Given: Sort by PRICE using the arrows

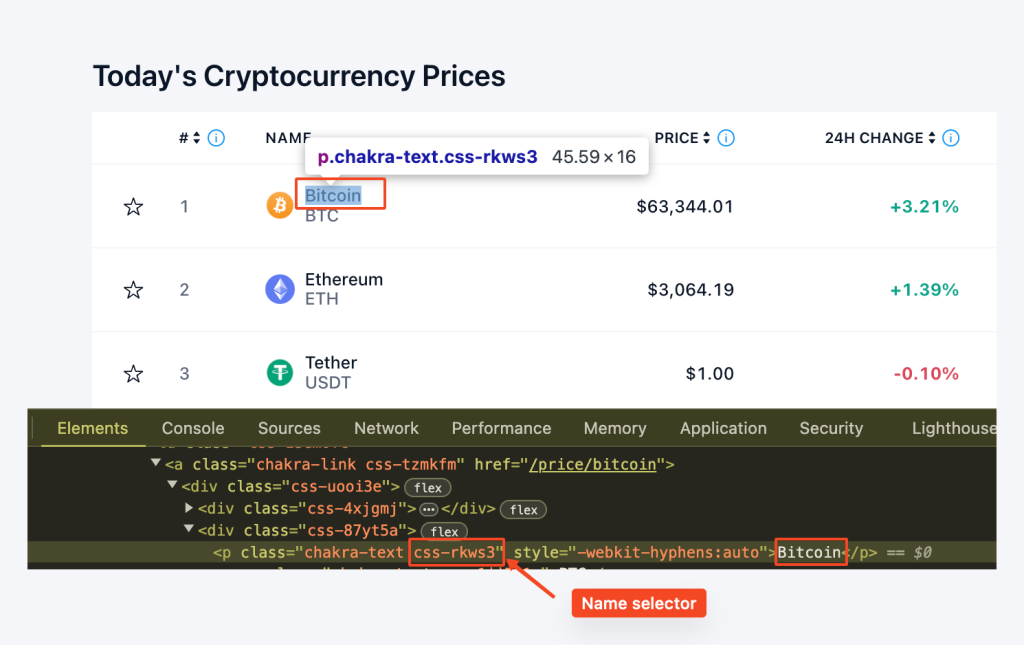Looking at the screenshot, I should 707,138.
